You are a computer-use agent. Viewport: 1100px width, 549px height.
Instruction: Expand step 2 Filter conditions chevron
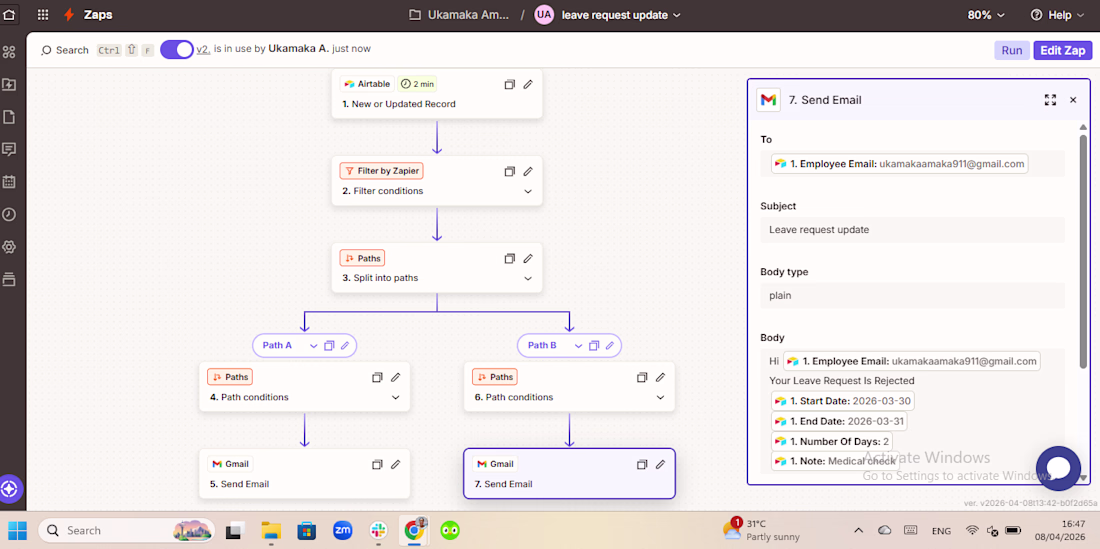pos(528,191)
